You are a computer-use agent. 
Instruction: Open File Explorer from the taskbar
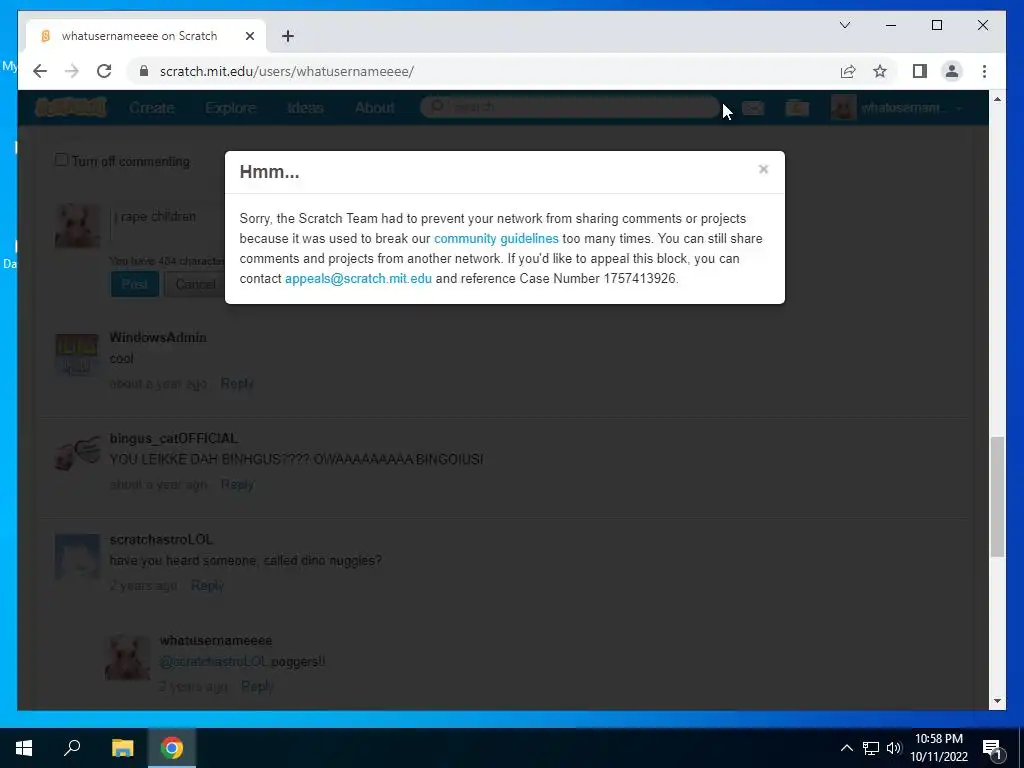coord(122,748)
